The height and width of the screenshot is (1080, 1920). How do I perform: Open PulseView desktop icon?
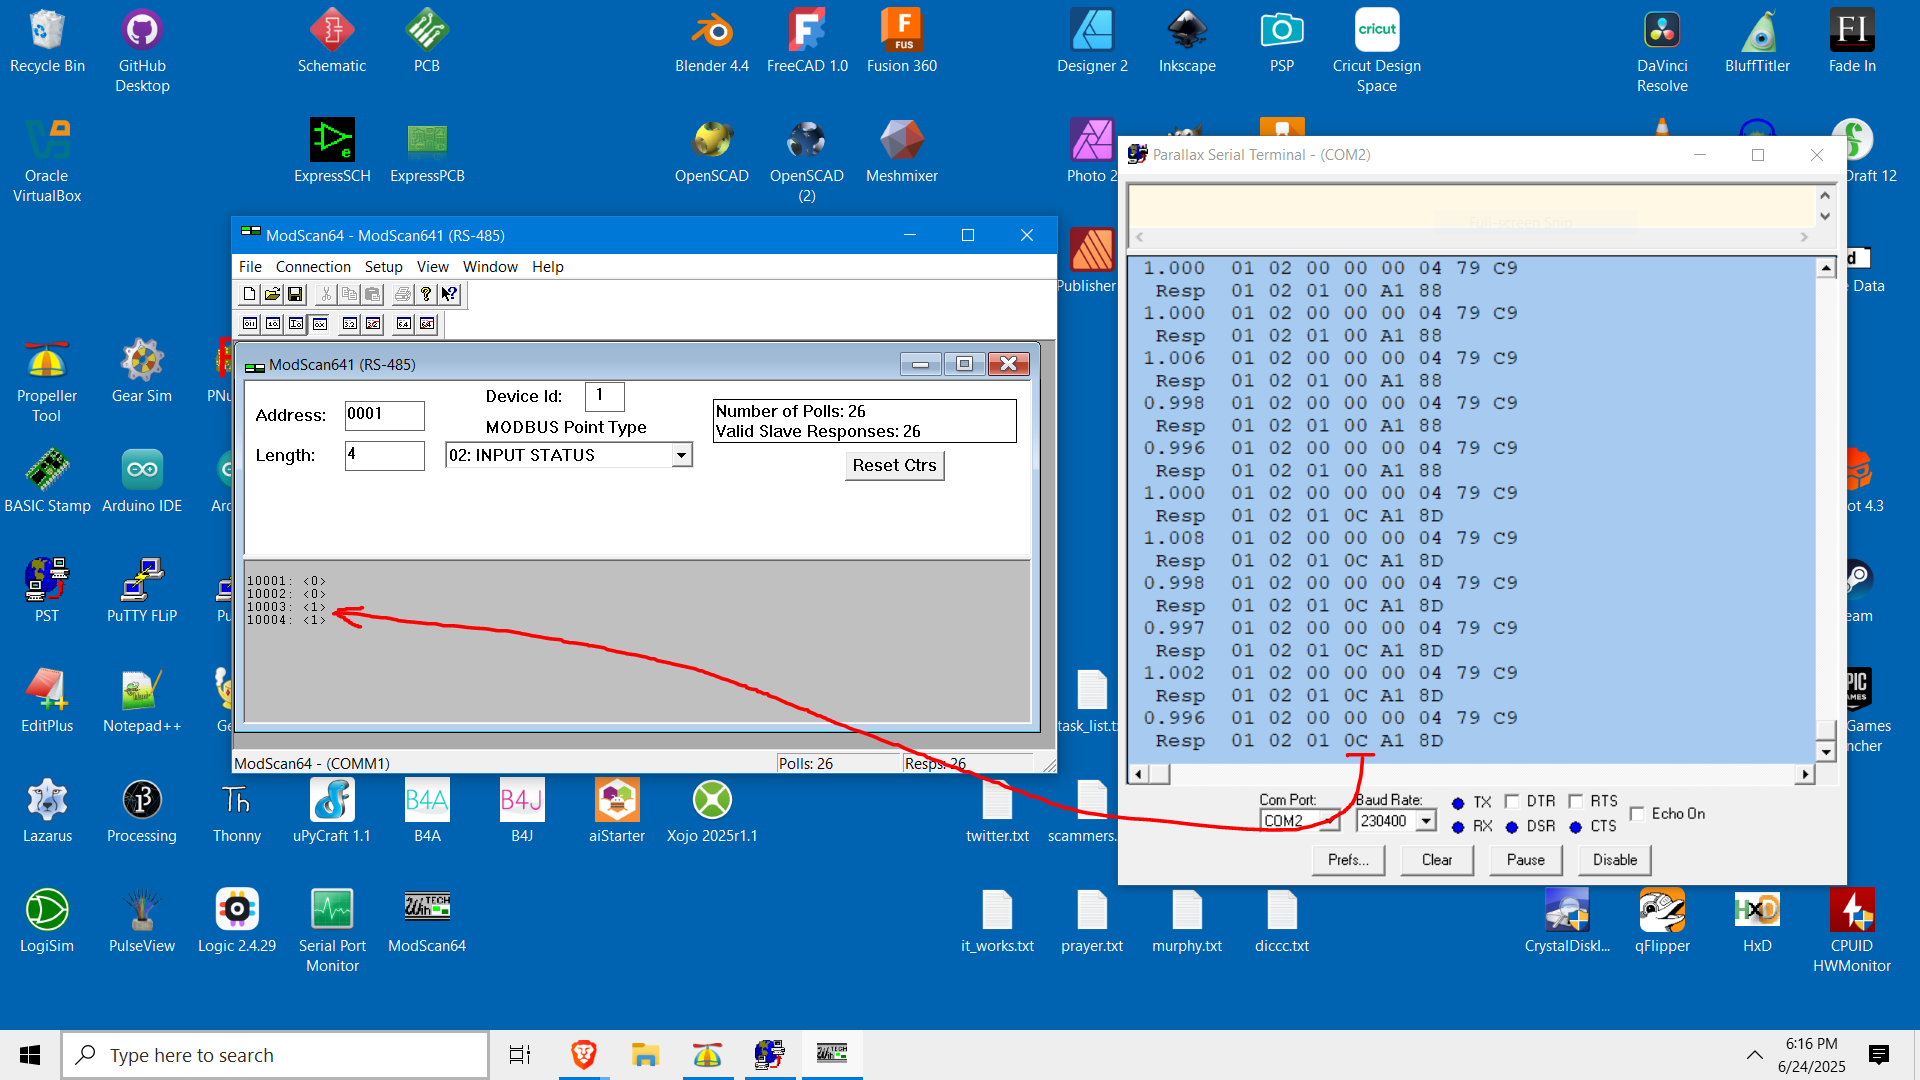coord(142,922)
